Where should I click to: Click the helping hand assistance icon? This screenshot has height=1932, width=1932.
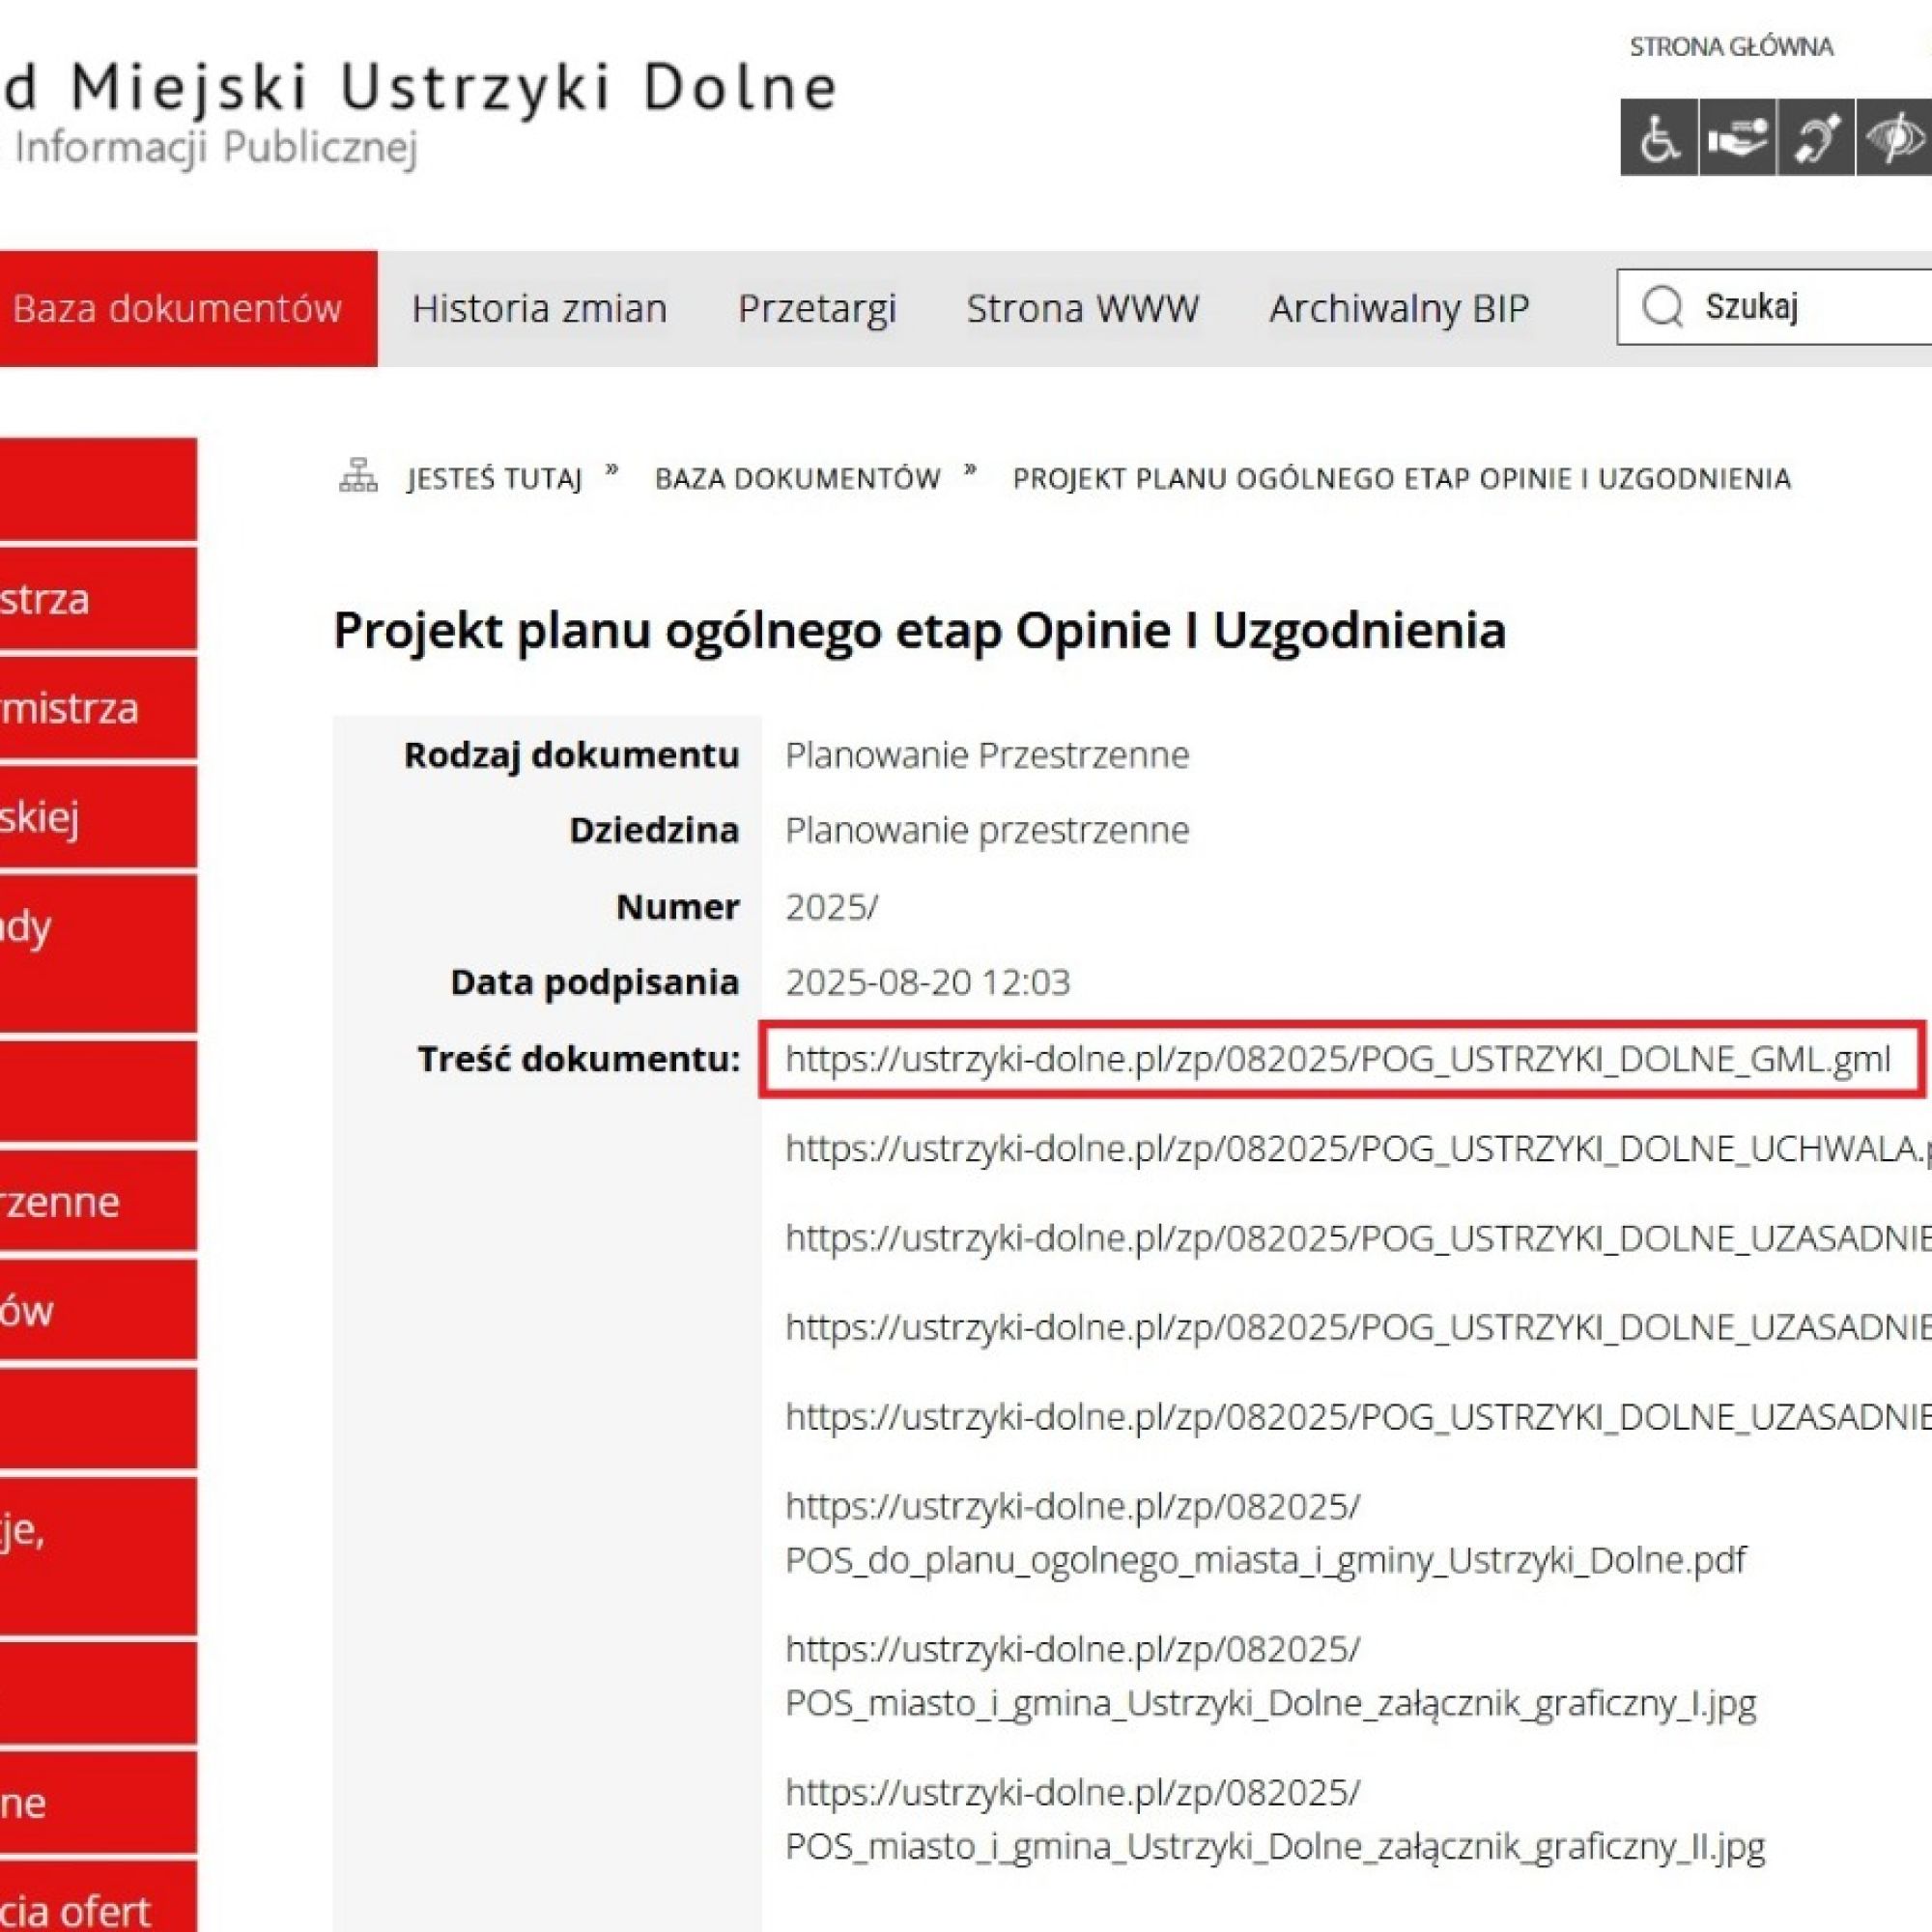[1737, 138]
